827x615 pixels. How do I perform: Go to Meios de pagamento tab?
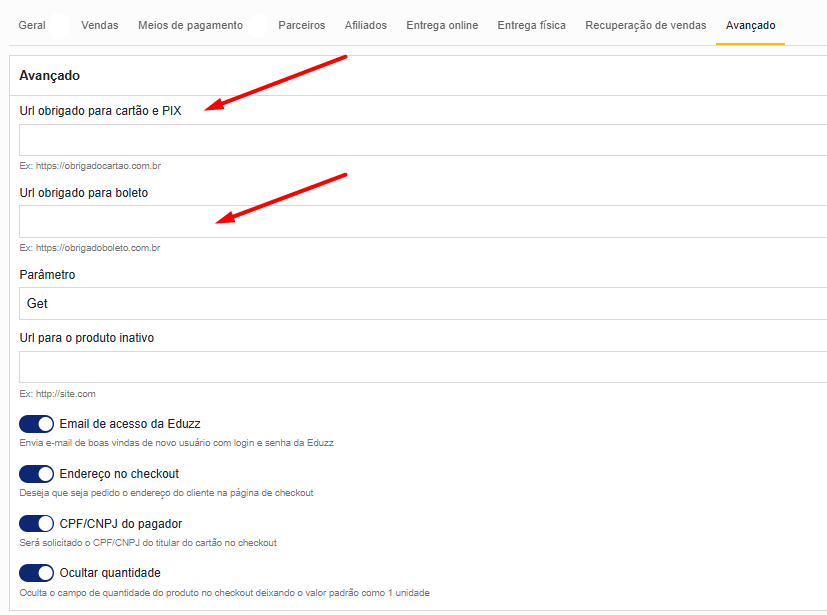click(190, 25)
